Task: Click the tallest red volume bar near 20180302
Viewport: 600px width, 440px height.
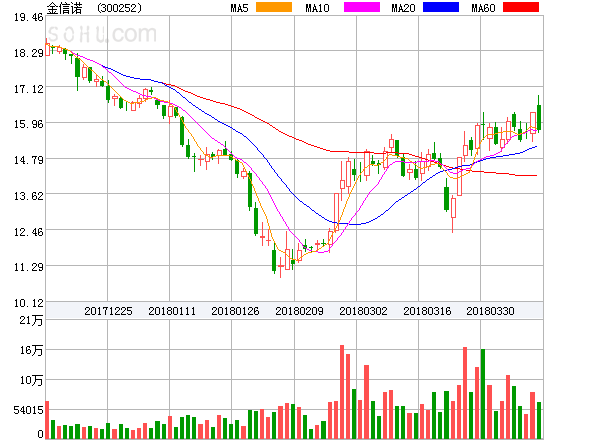Action: [342, 392]
